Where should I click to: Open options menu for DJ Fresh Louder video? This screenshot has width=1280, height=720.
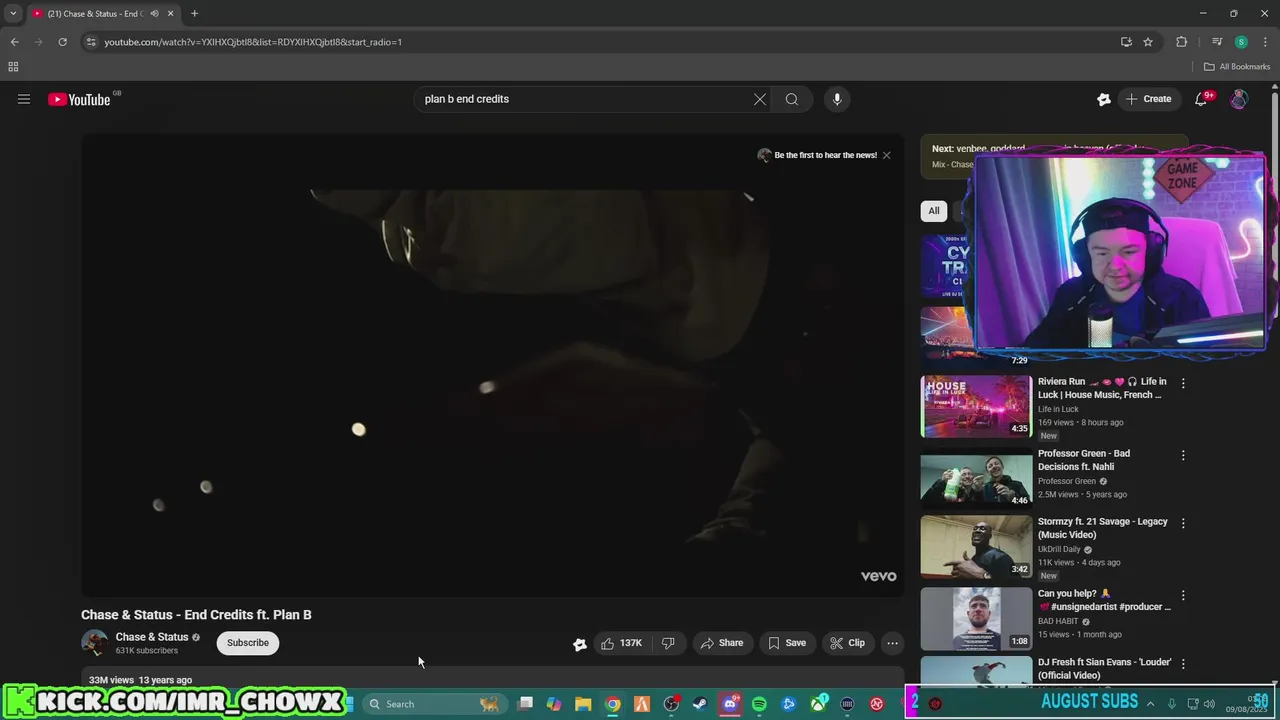point(1183,663)
